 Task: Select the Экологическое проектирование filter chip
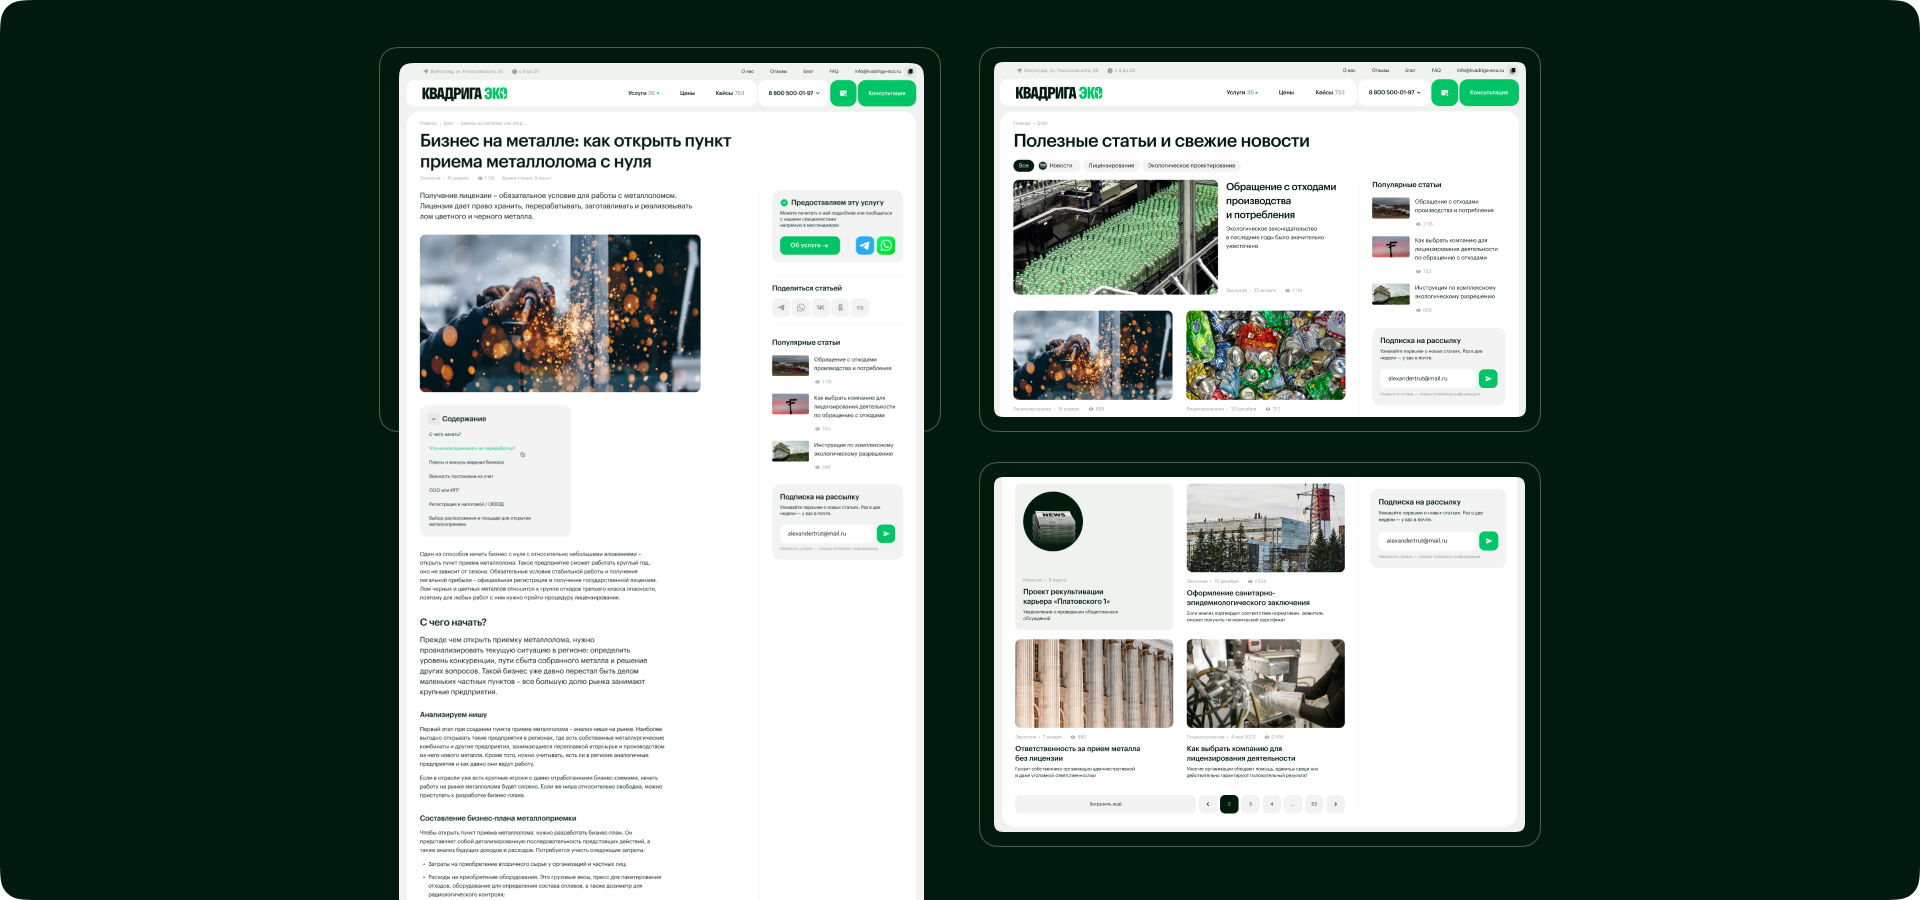point(1191,166)
